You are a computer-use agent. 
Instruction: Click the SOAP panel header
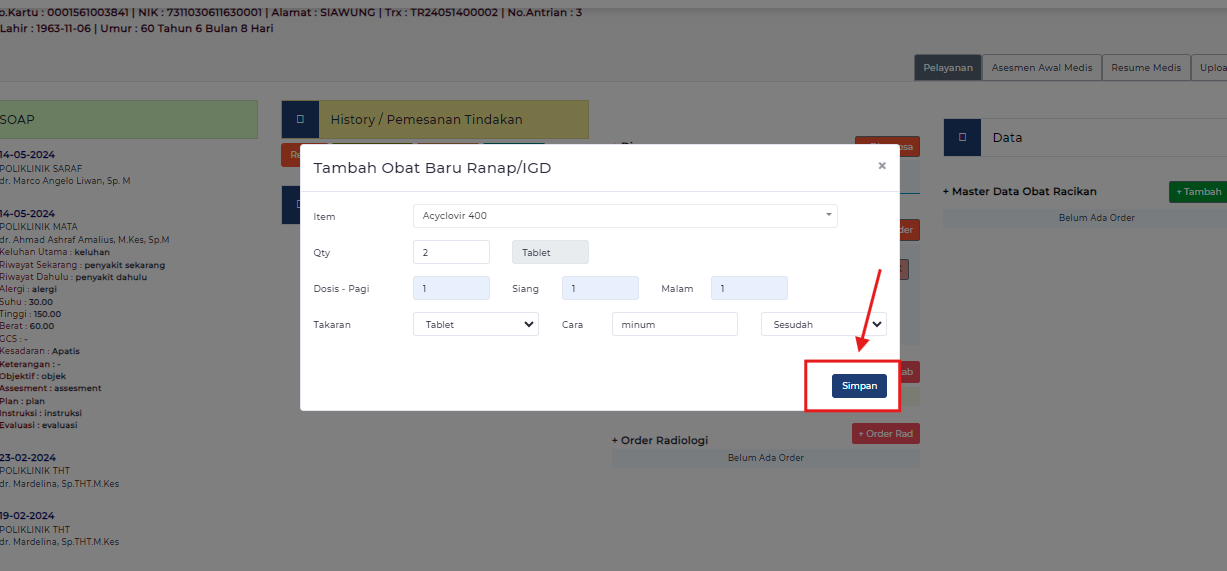[128, 119]
